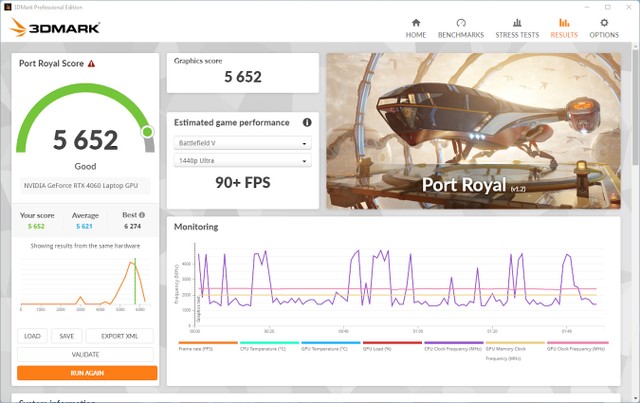Click the SAVE button

pyautogui.click(x=67, y=336)
